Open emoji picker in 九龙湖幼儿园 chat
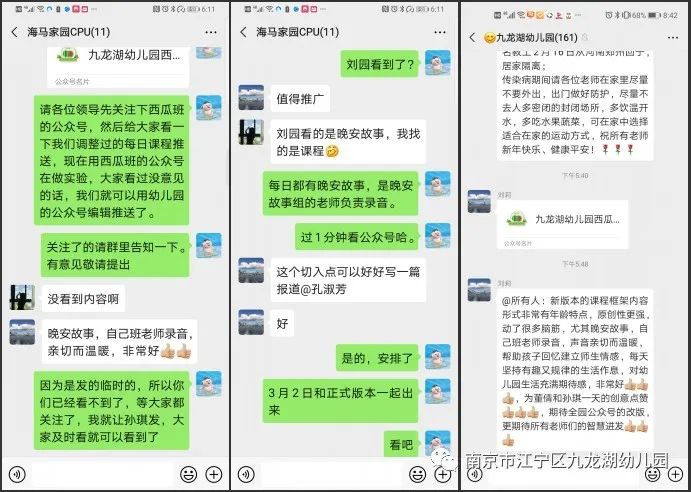691x492 pixels. 653,474
